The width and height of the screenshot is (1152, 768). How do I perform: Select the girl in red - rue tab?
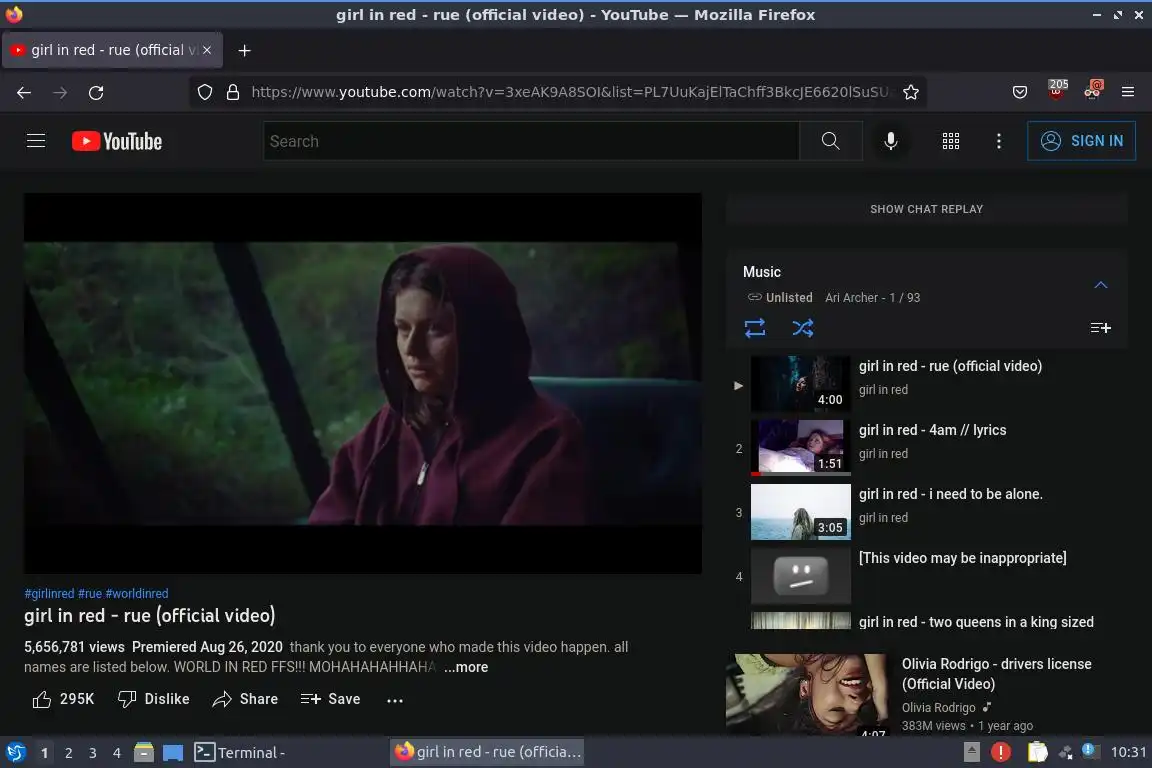(x=112, y=50)
